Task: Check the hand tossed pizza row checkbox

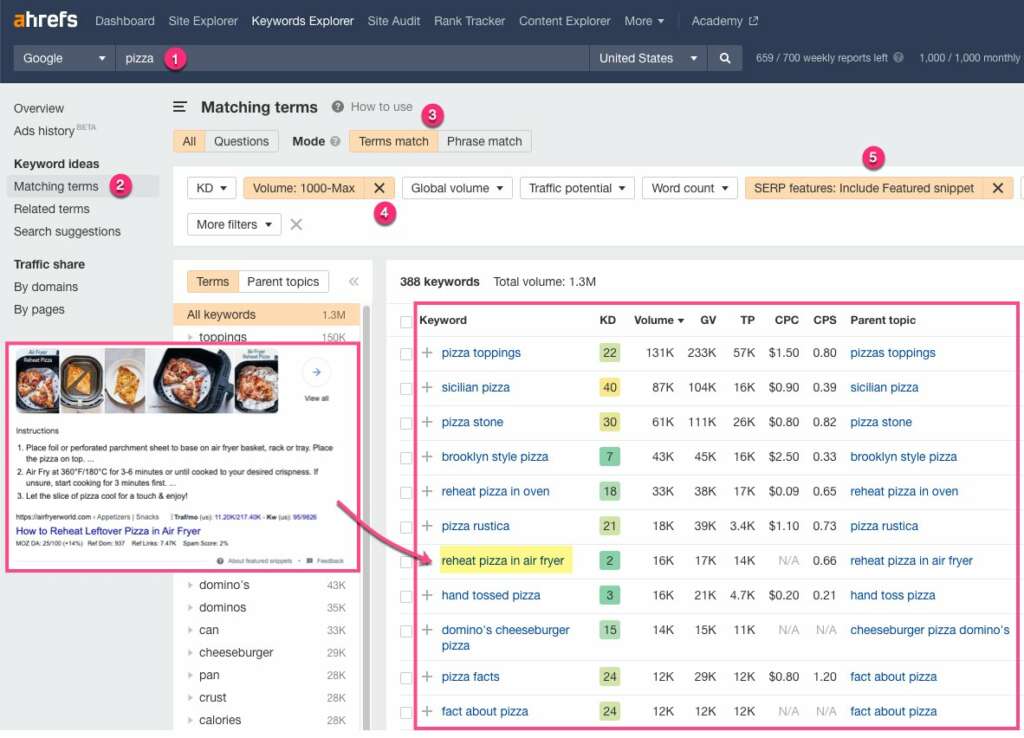Action: pyautogui.click(x=406, y=596)
